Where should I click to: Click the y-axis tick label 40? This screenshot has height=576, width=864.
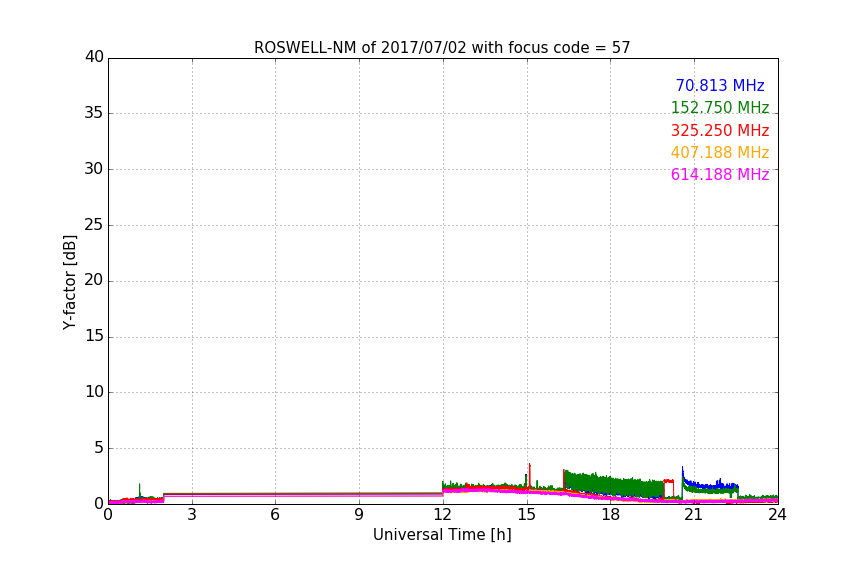[94, 57]
